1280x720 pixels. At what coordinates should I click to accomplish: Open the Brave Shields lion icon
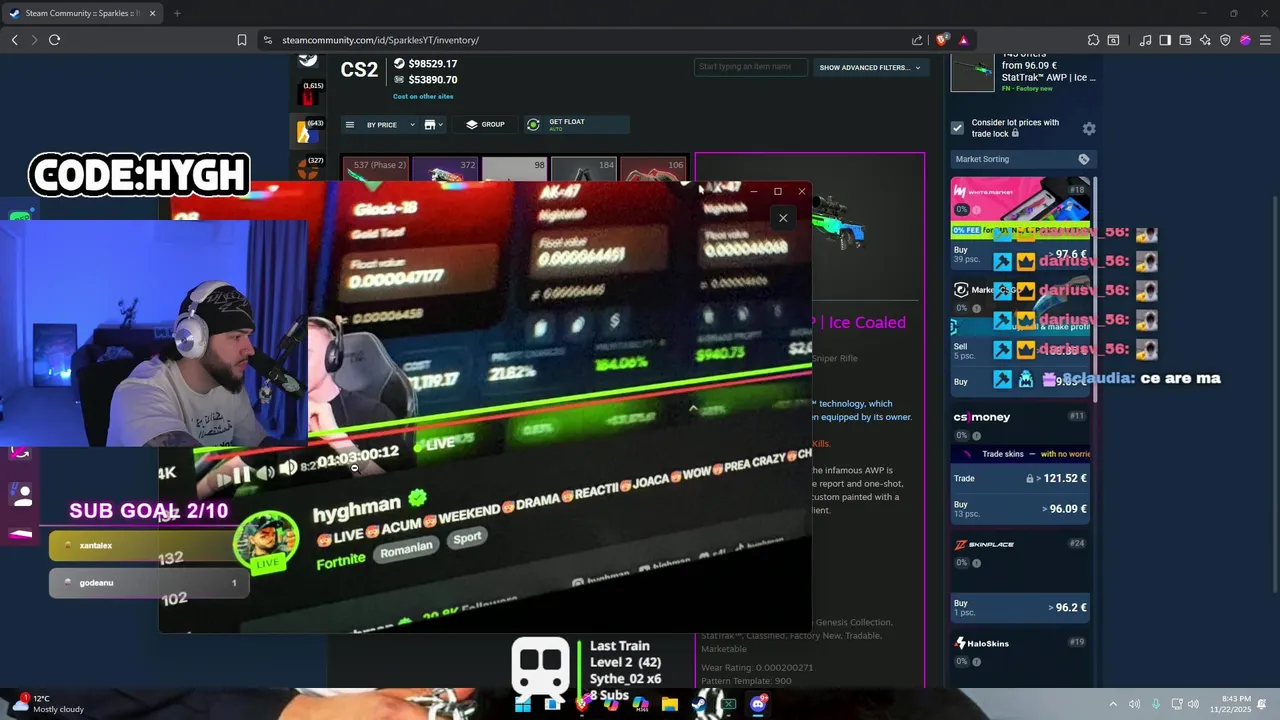[x=941, y=40]
